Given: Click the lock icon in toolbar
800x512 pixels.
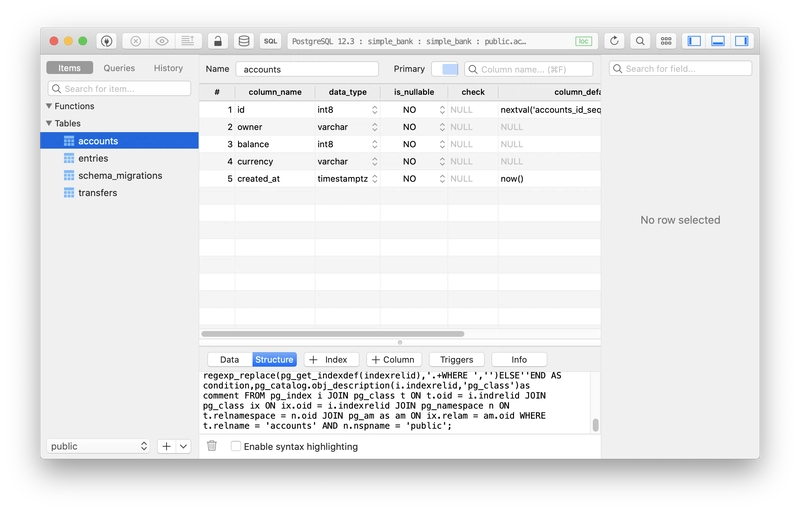Looking at the screenshot, I should [218, 41].
